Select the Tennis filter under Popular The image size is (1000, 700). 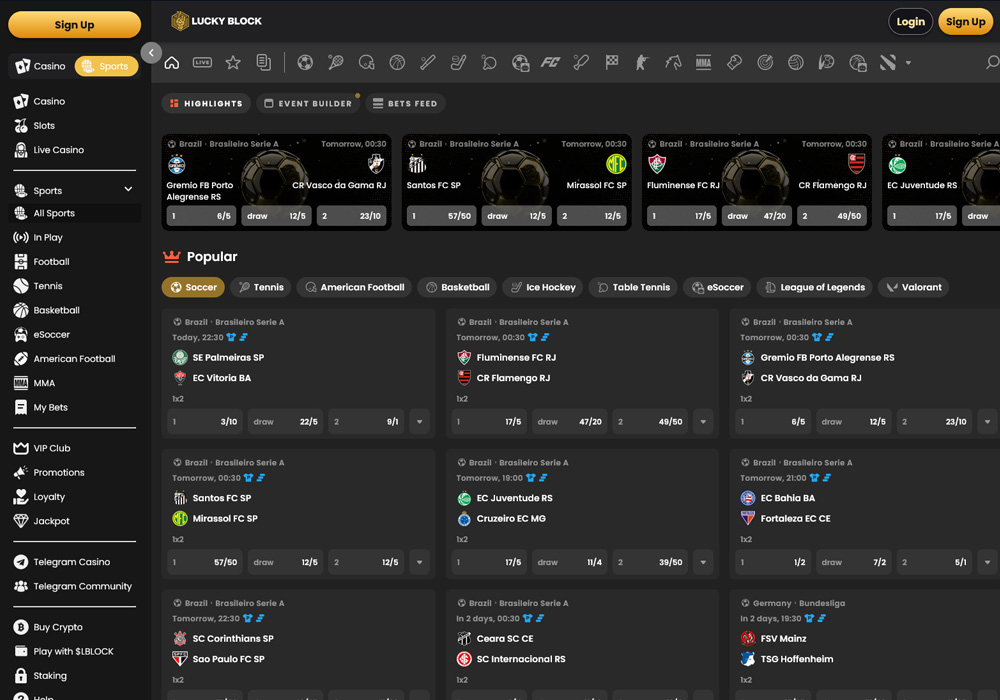pyautogui.click(x=261, y=287)
